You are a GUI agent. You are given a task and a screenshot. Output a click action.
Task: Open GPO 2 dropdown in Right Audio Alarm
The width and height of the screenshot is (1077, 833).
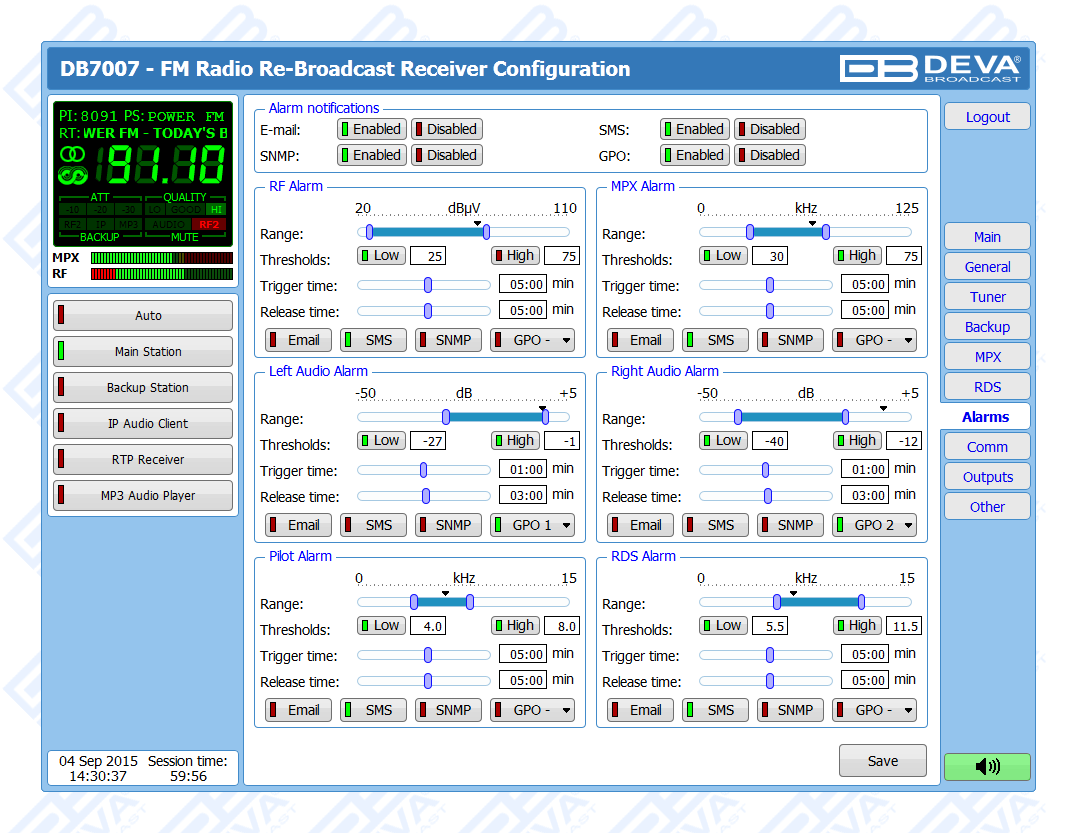point(874,525)
